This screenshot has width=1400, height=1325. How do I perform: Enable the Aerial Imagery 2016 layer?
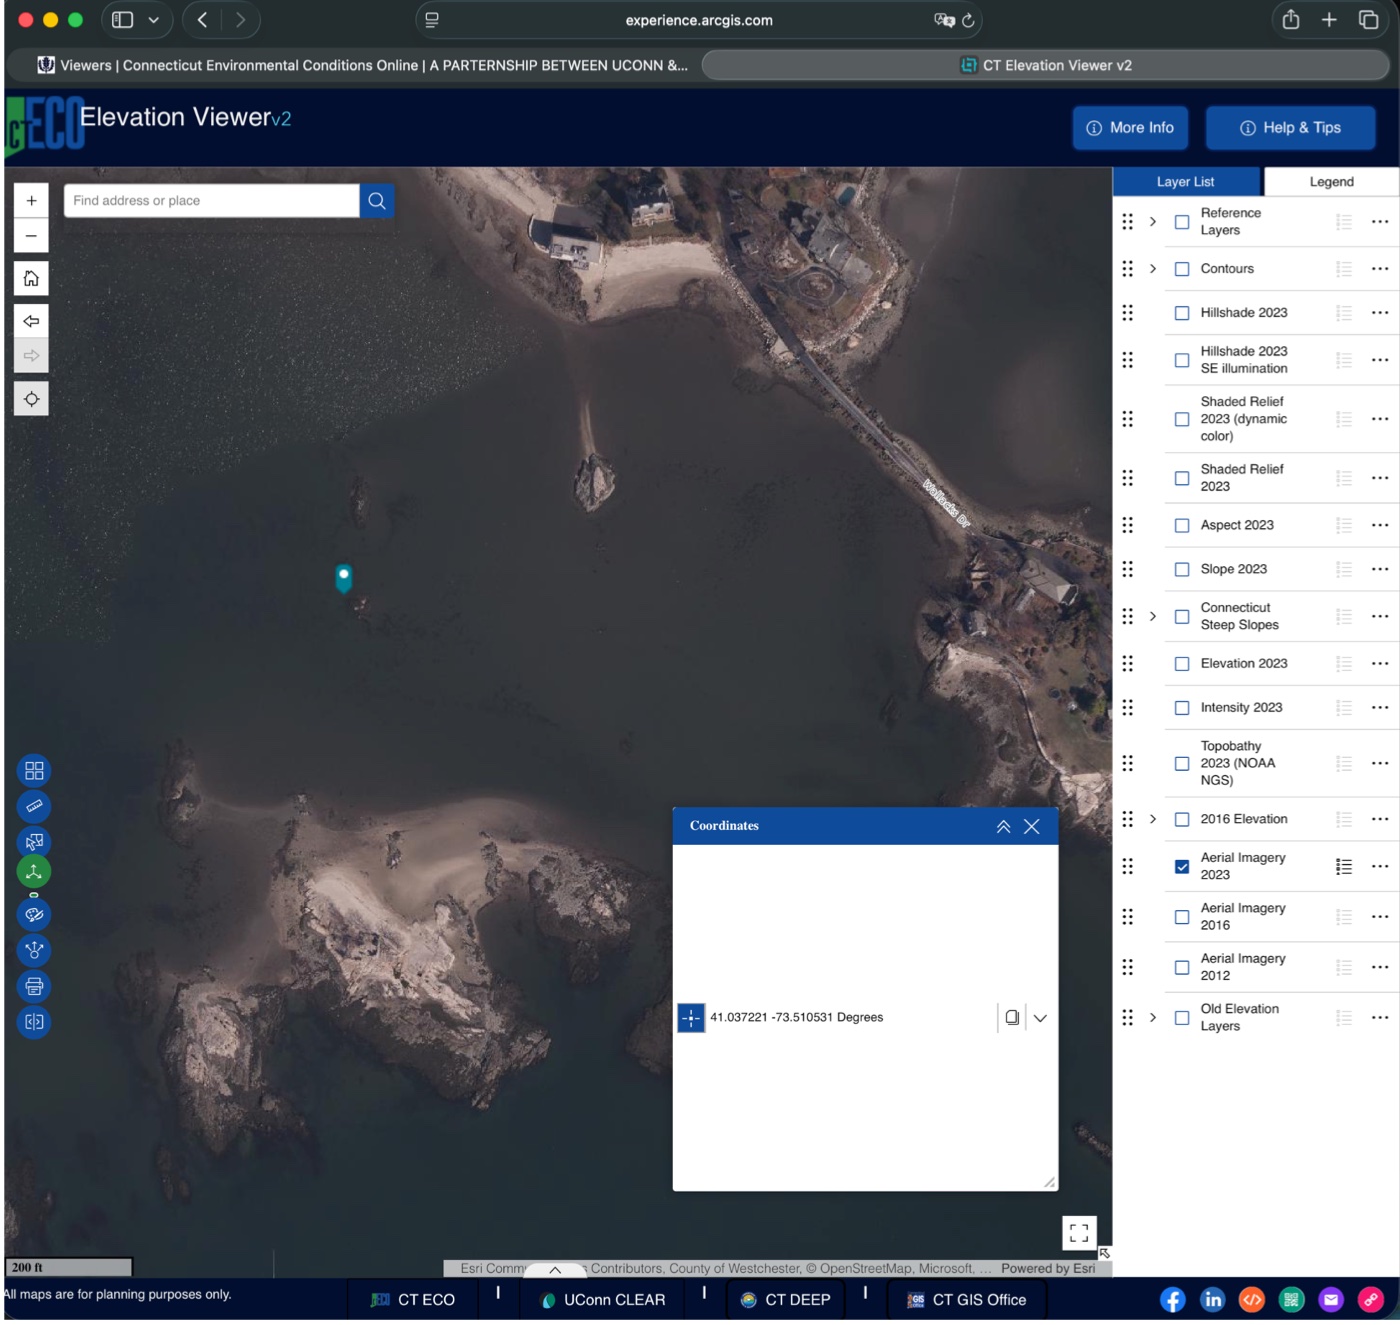[1182, 918]
